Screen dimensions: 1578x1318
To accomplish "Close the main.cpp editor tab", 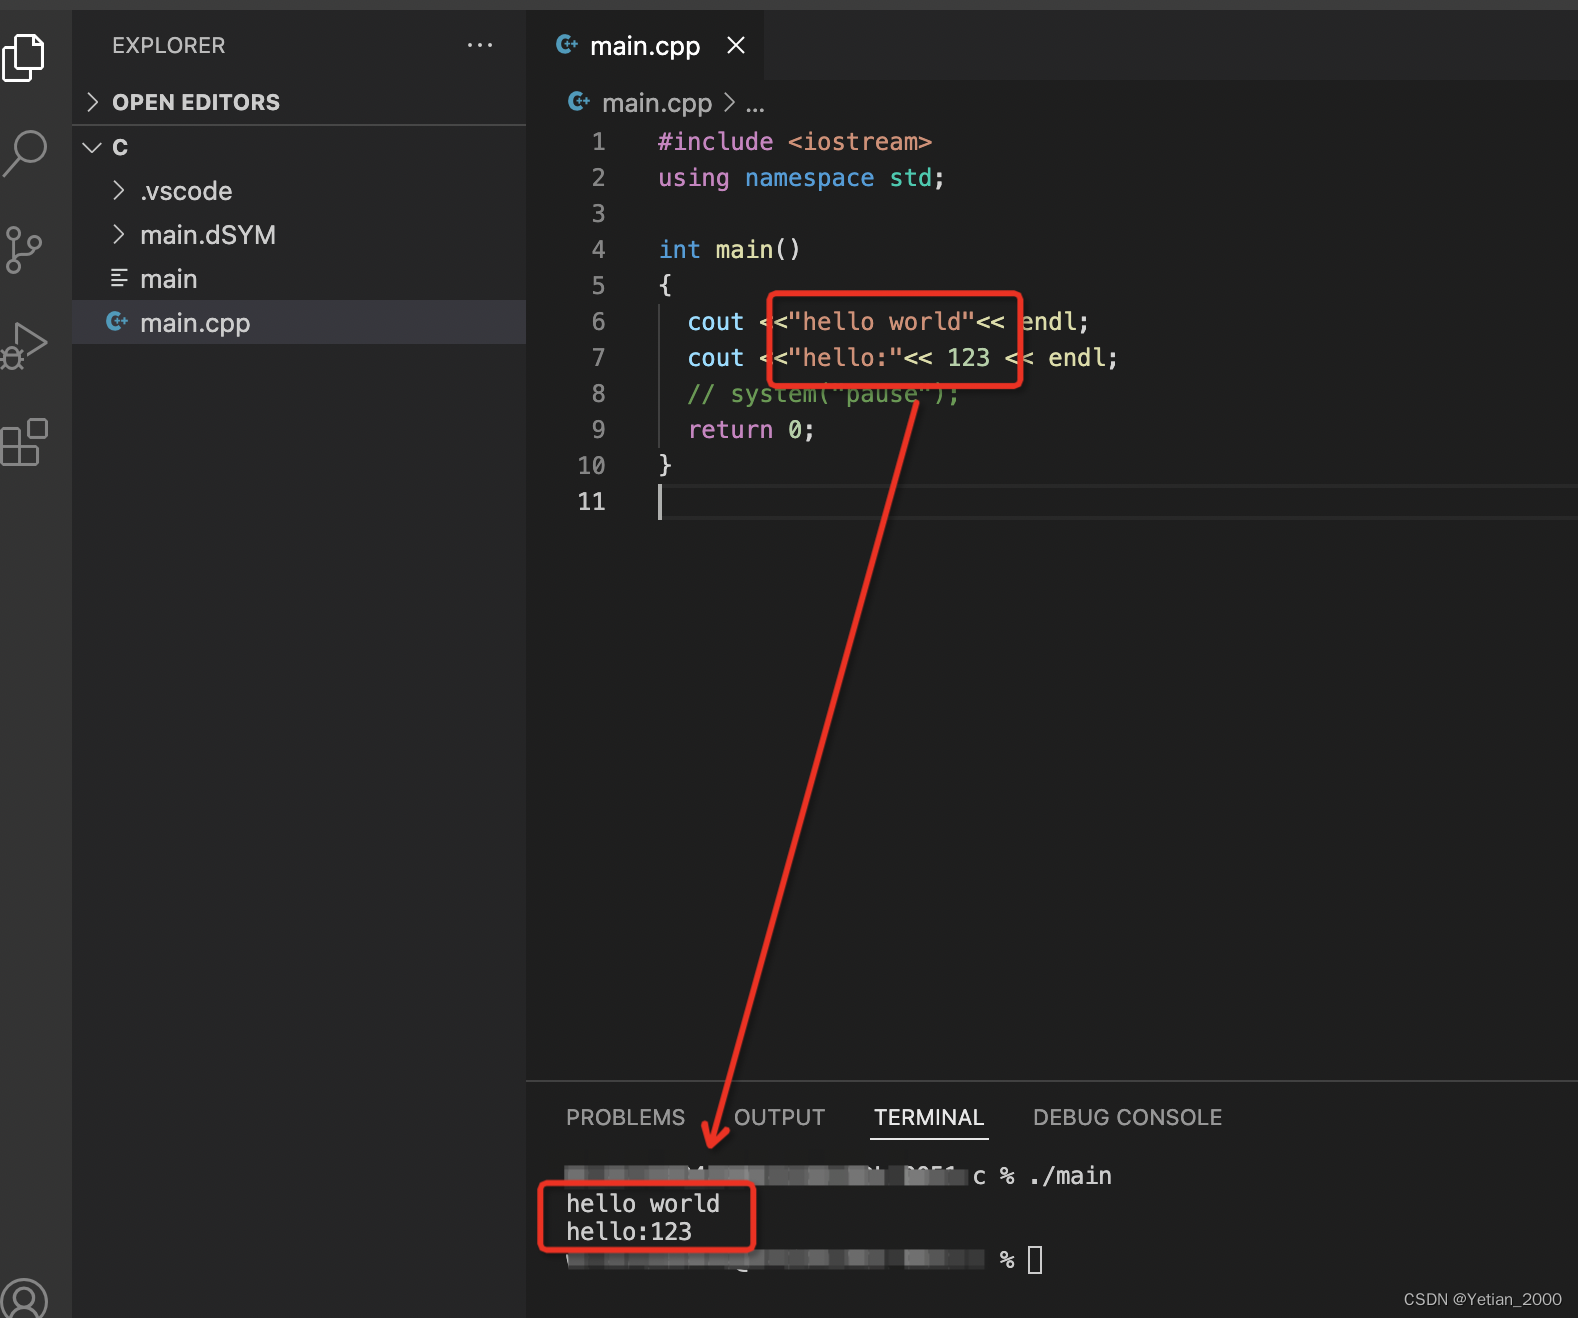I will coord(736,45).
